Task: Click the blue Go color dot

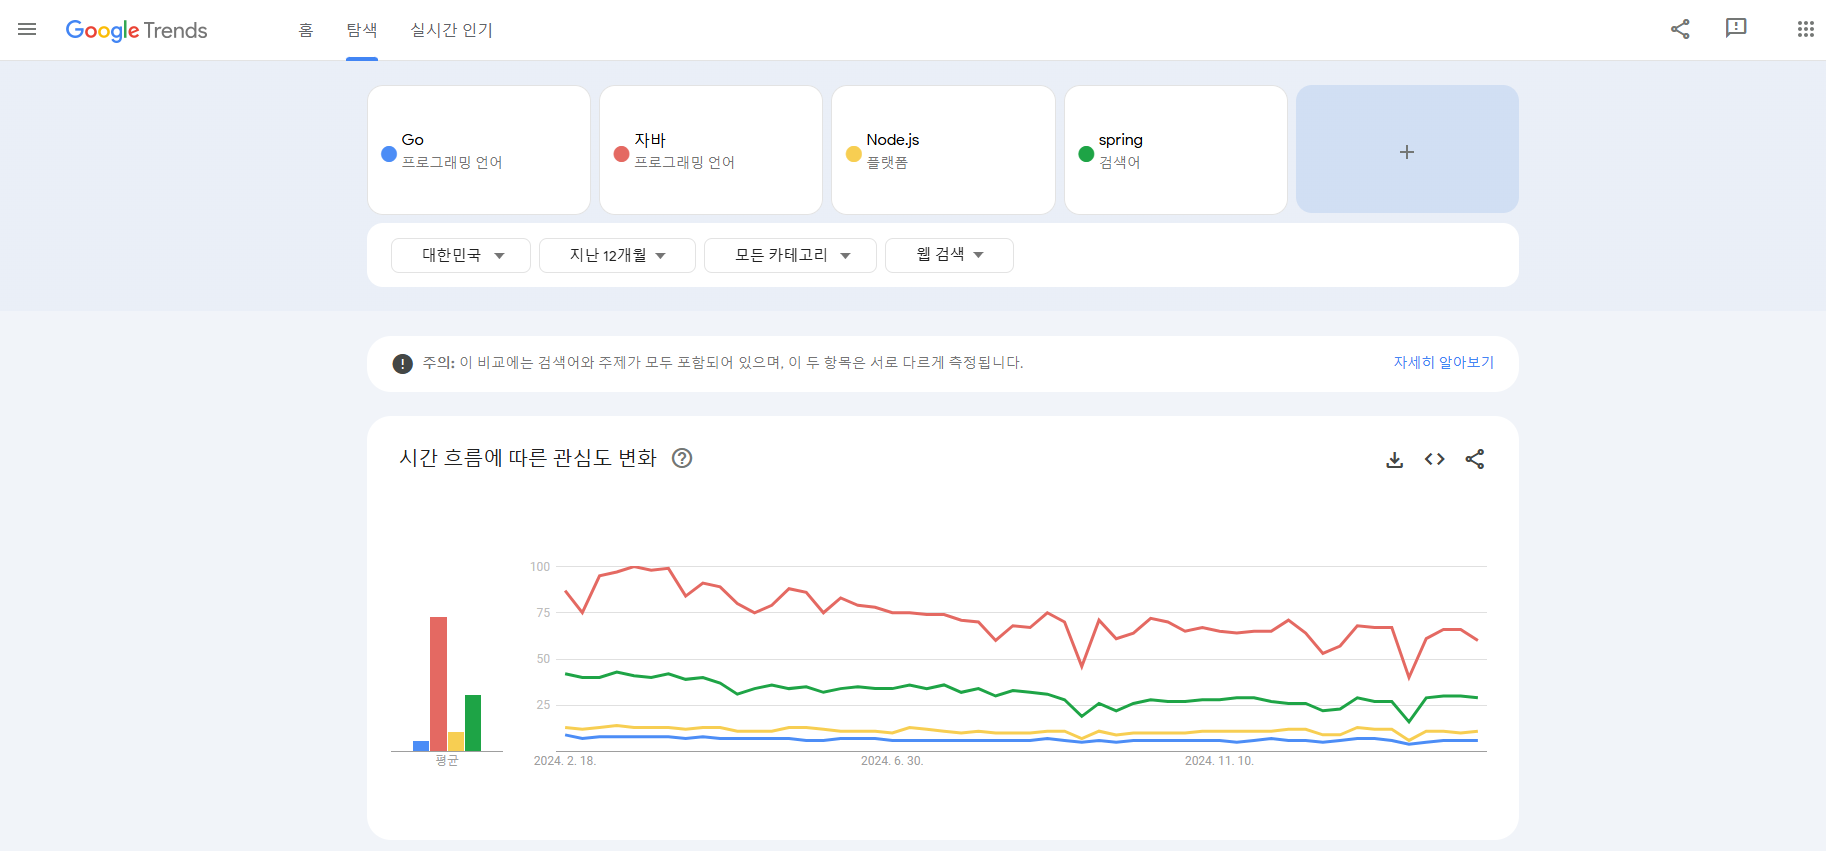Action: click(389, 153)
